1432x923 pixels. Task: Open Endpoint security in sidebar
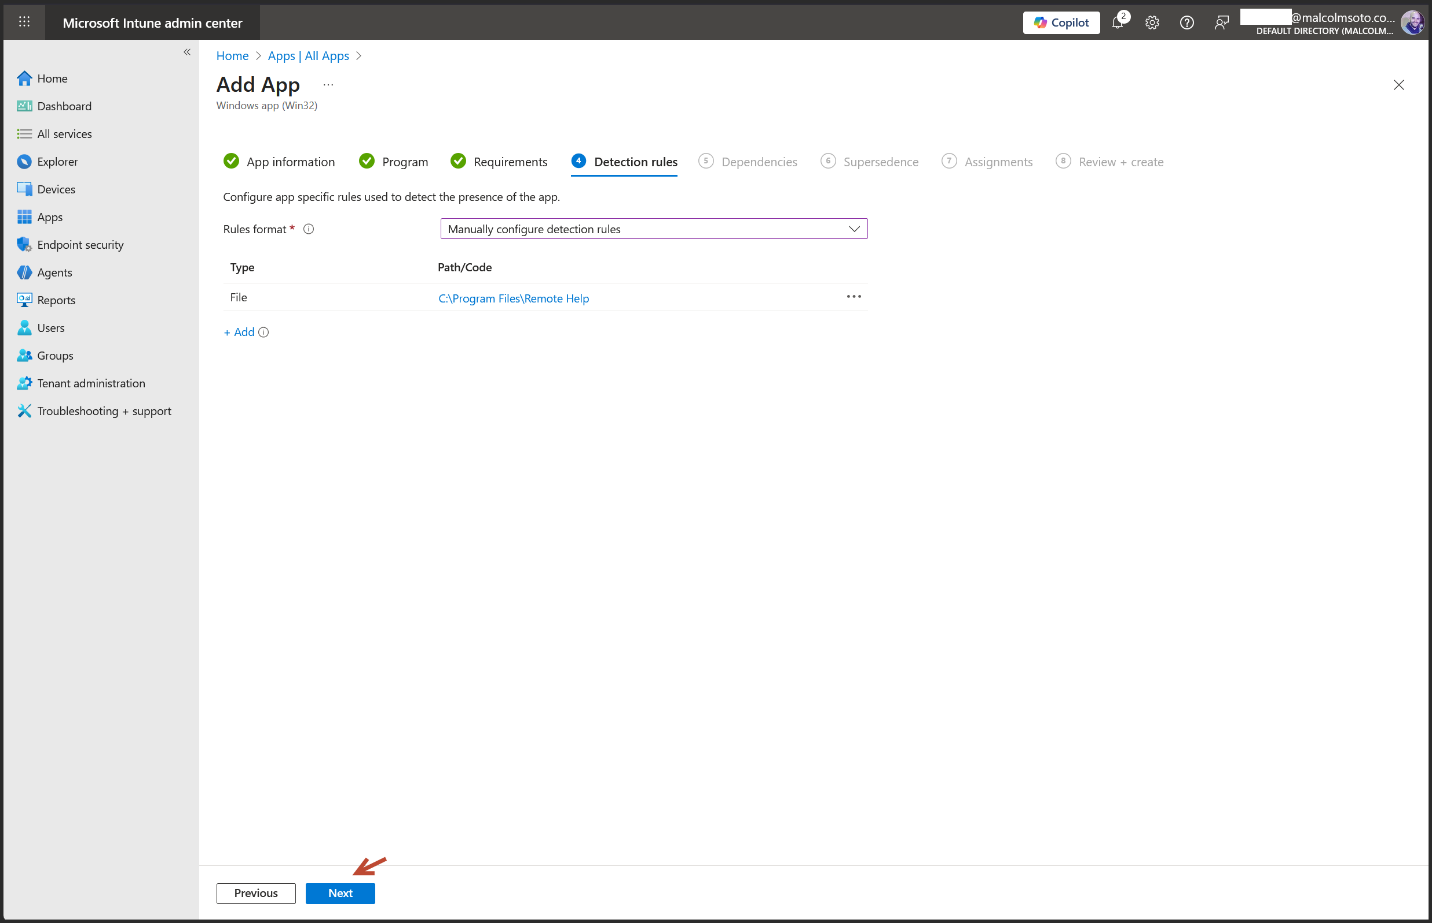(x=80, y=245)
